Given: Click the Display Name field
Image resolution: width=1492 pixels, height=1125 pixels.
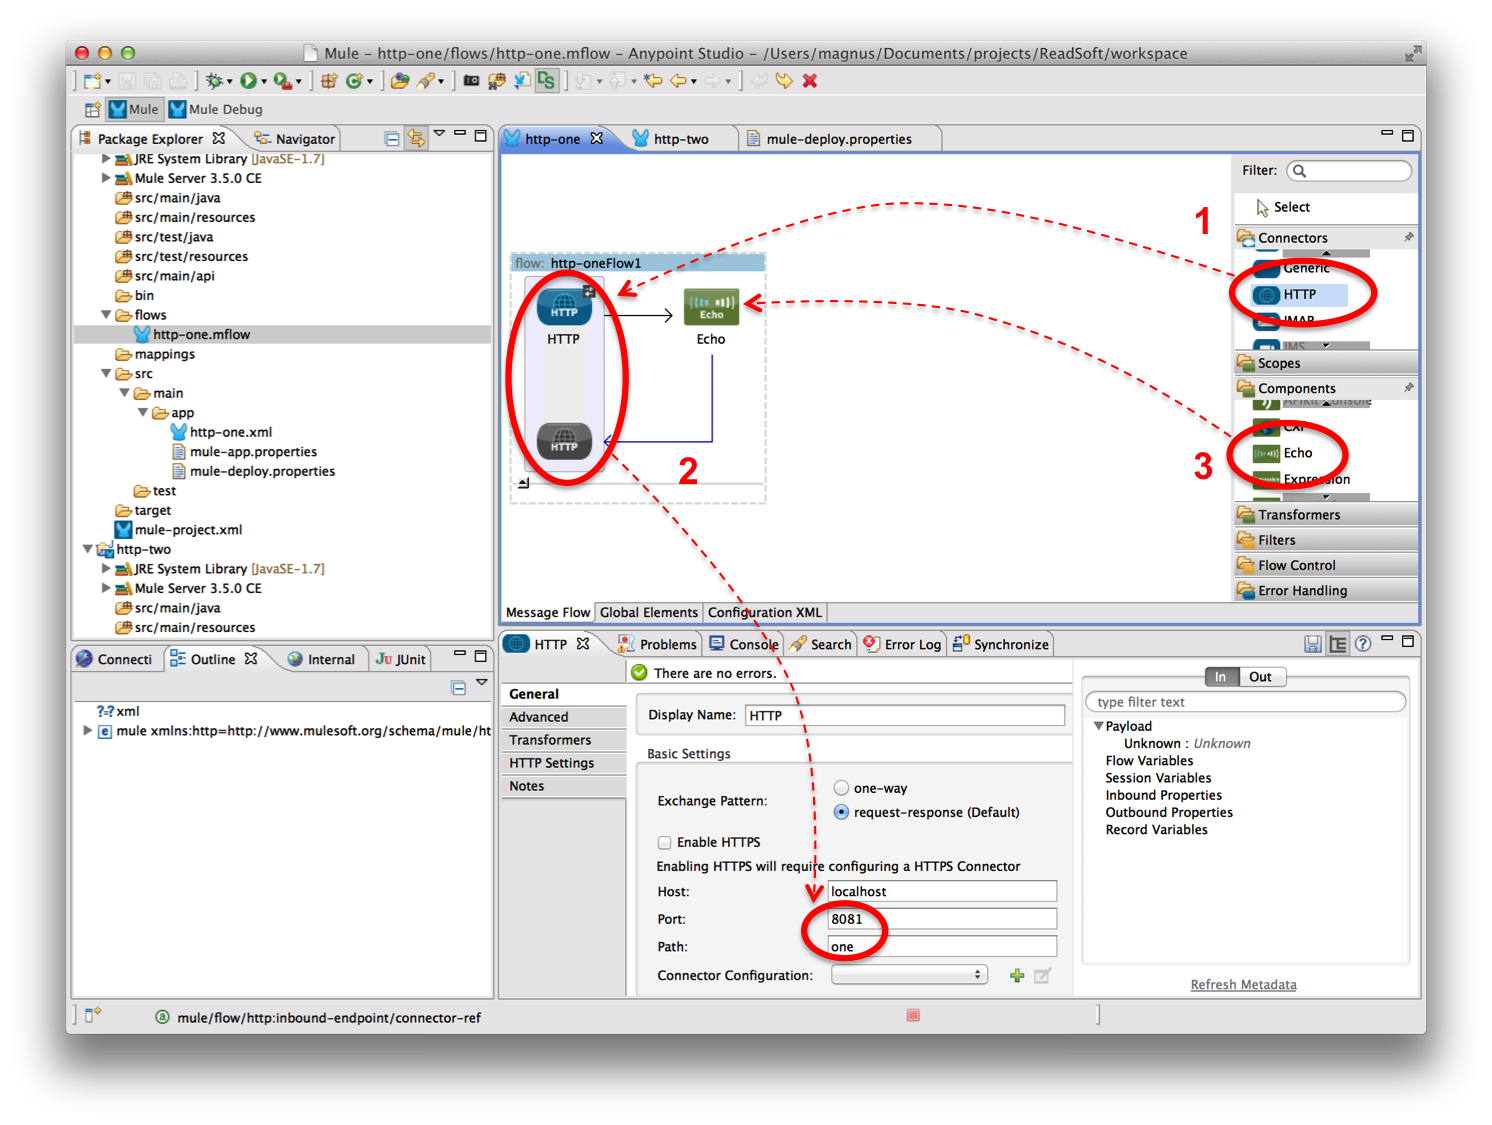Looking at the screenshot, I should [x=904, y=715].
